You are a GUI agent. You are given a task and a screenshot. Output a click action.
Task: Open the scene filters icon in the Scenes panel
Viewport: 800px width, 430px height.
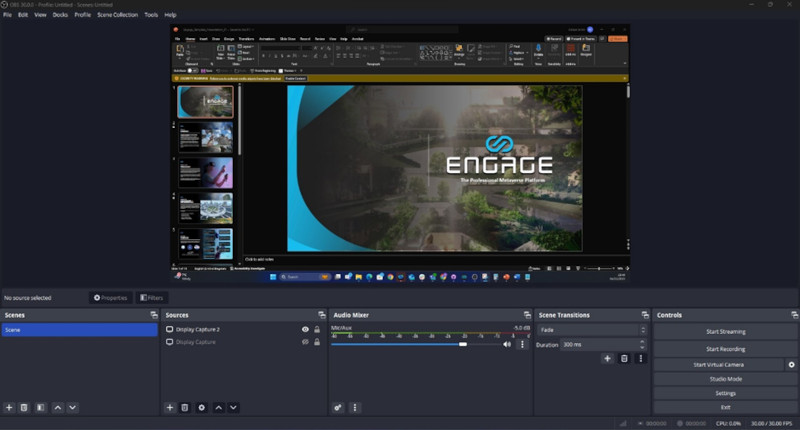(40, 408)
